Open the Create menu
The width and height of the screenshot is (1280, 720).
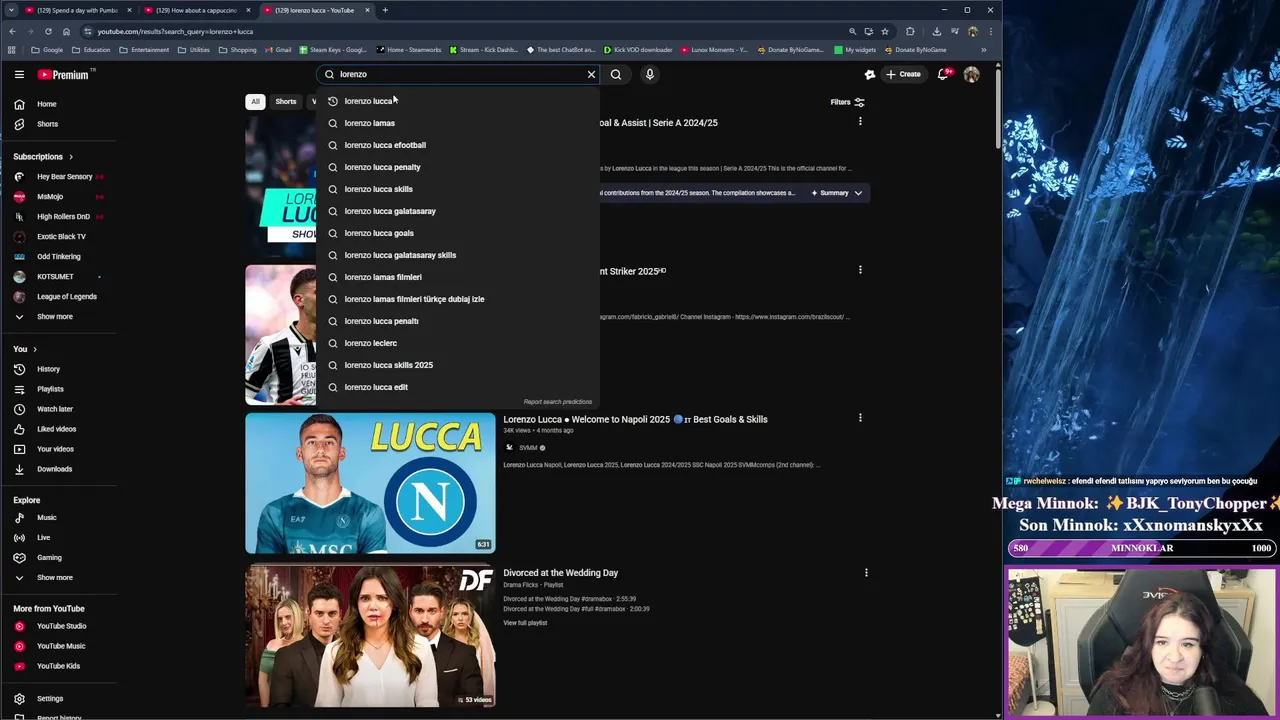[903, 74]
